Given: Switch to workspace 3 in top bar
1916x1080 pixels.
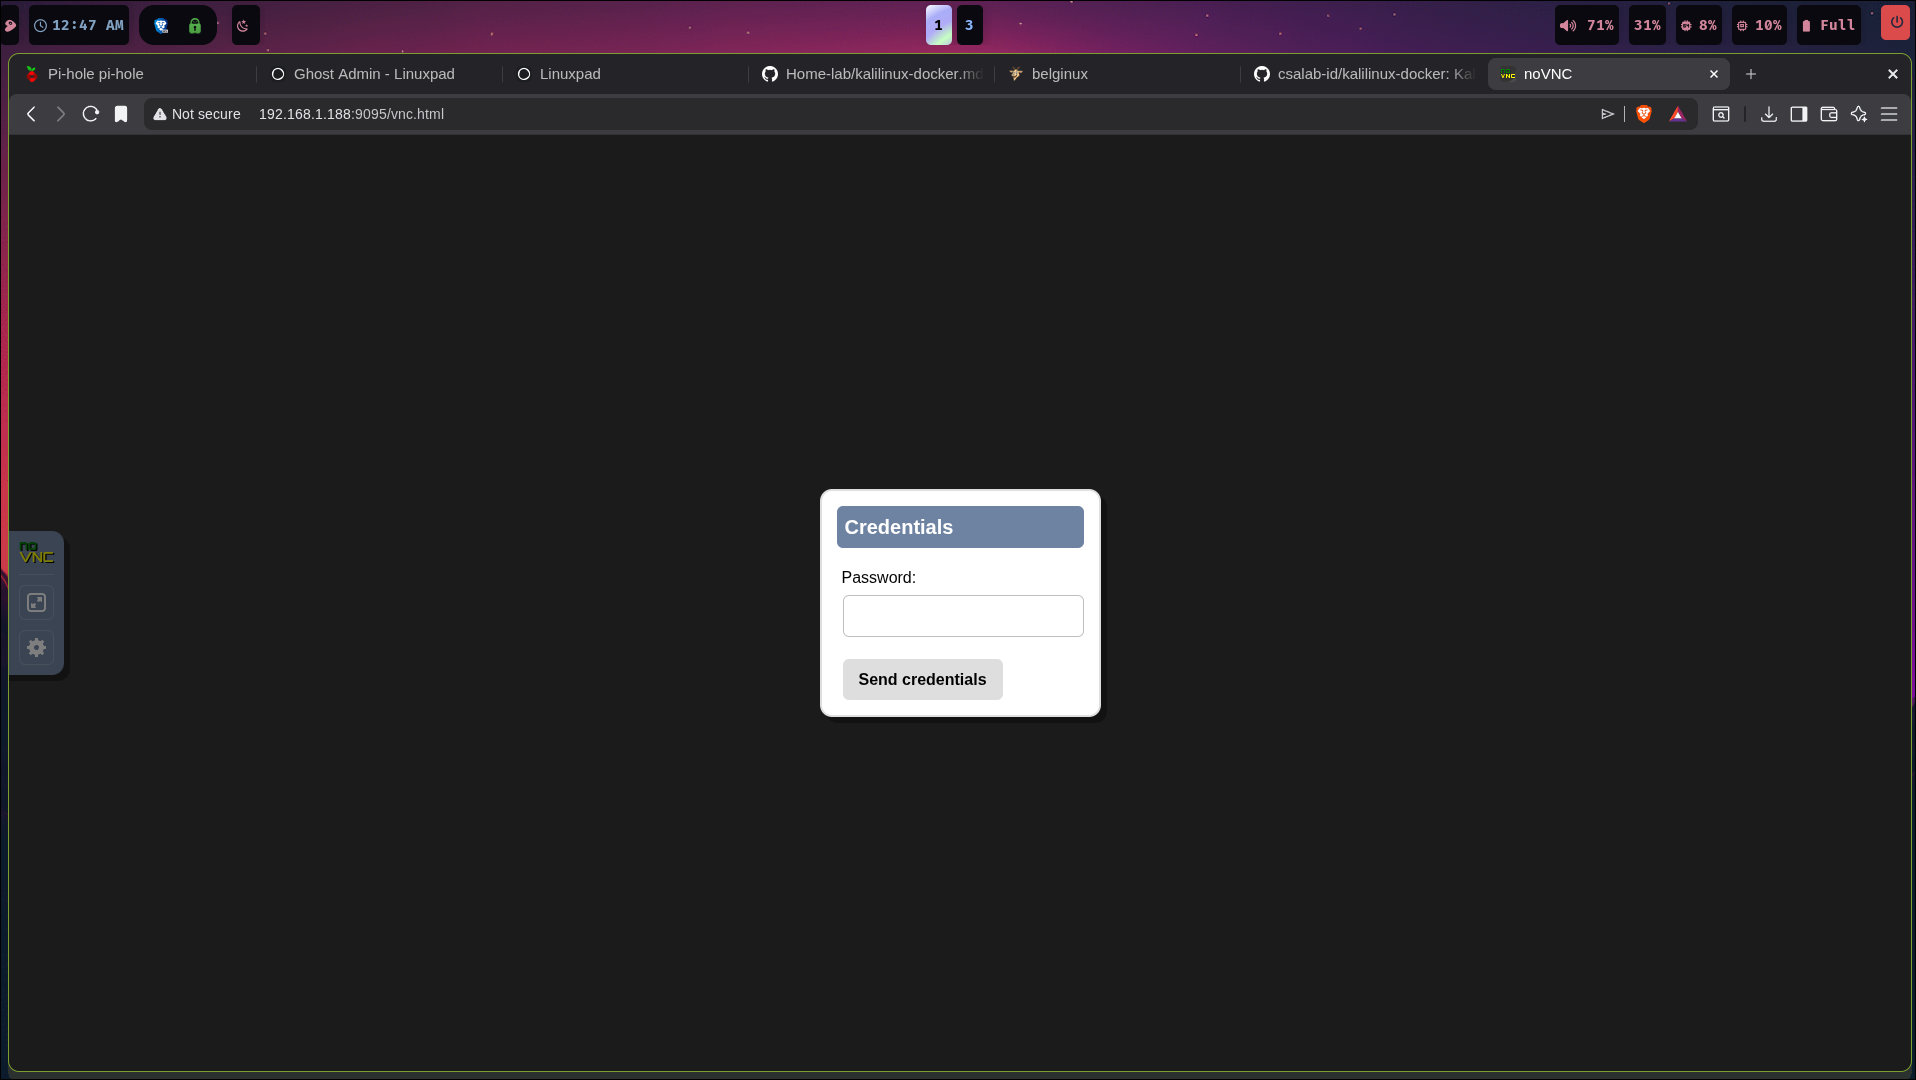Looking at the screenshot, I should pyautogui.click(x=969, y=25).
